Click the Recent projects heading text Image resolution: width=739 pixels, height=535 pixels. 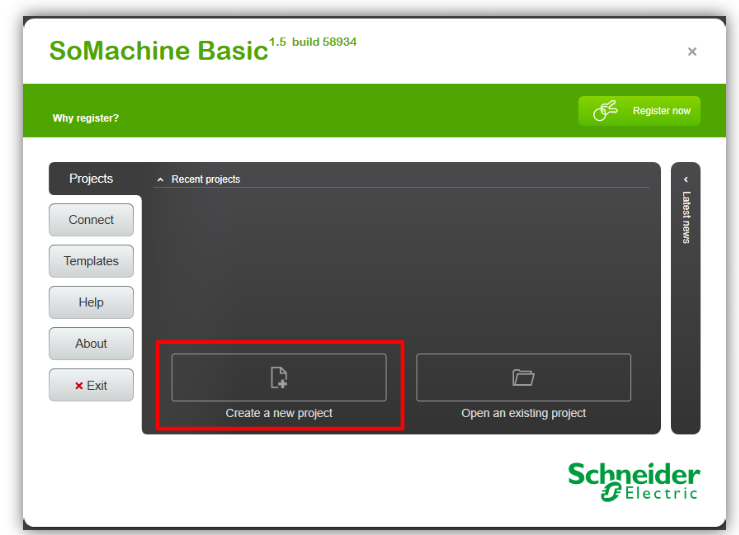tap(205, 180)
